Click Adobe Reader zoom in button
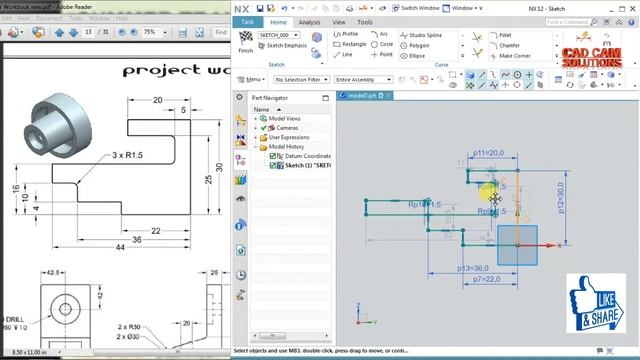Viewport: 640px width, 360px height. [133, 32]
